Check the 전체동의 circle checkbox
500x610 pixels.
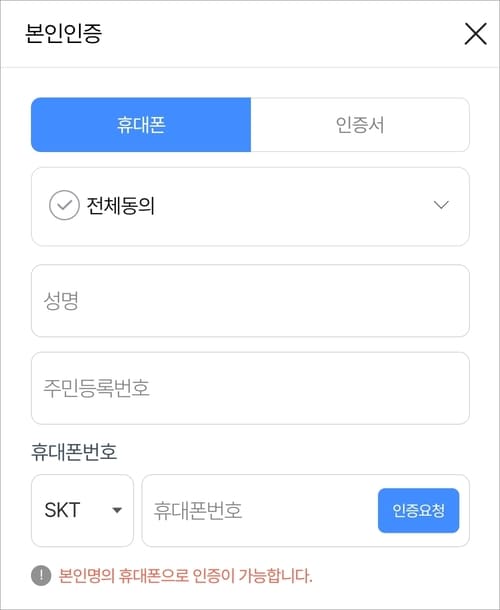(x=64, y=205)
